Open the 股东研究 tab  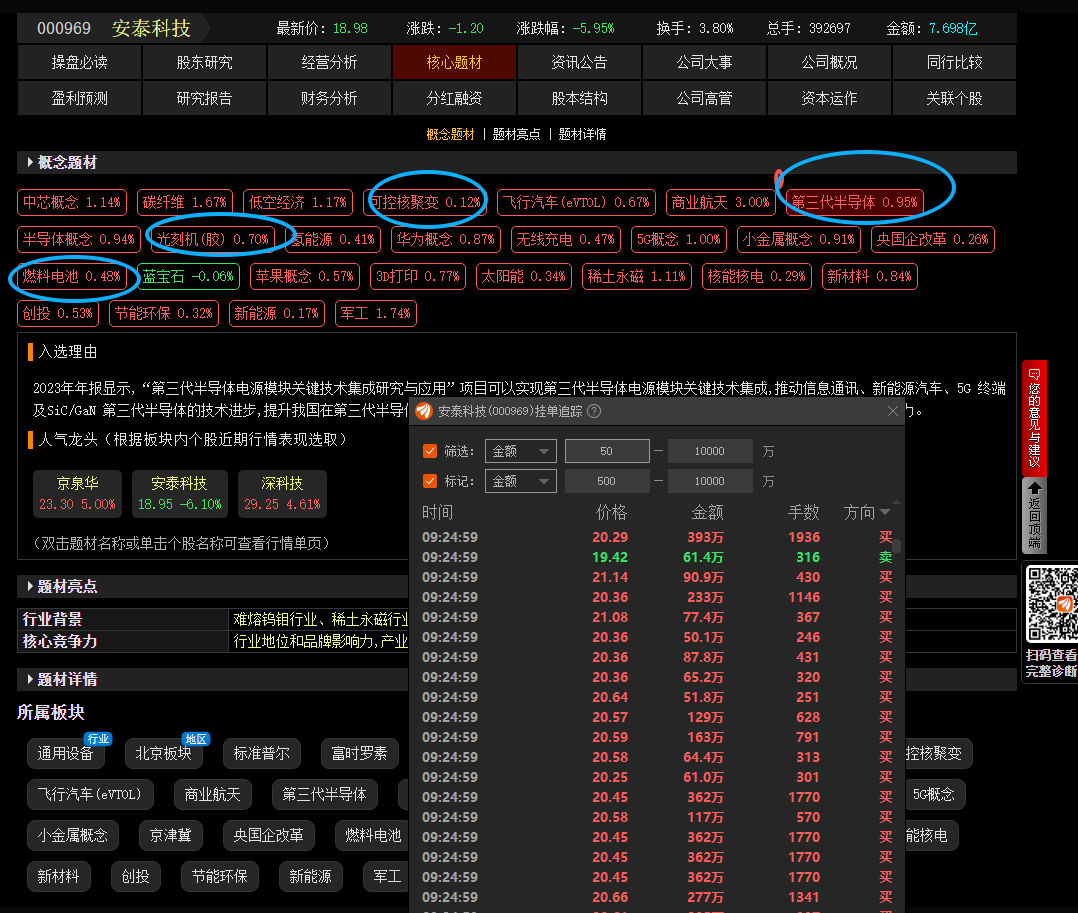(x=204, y=63)
